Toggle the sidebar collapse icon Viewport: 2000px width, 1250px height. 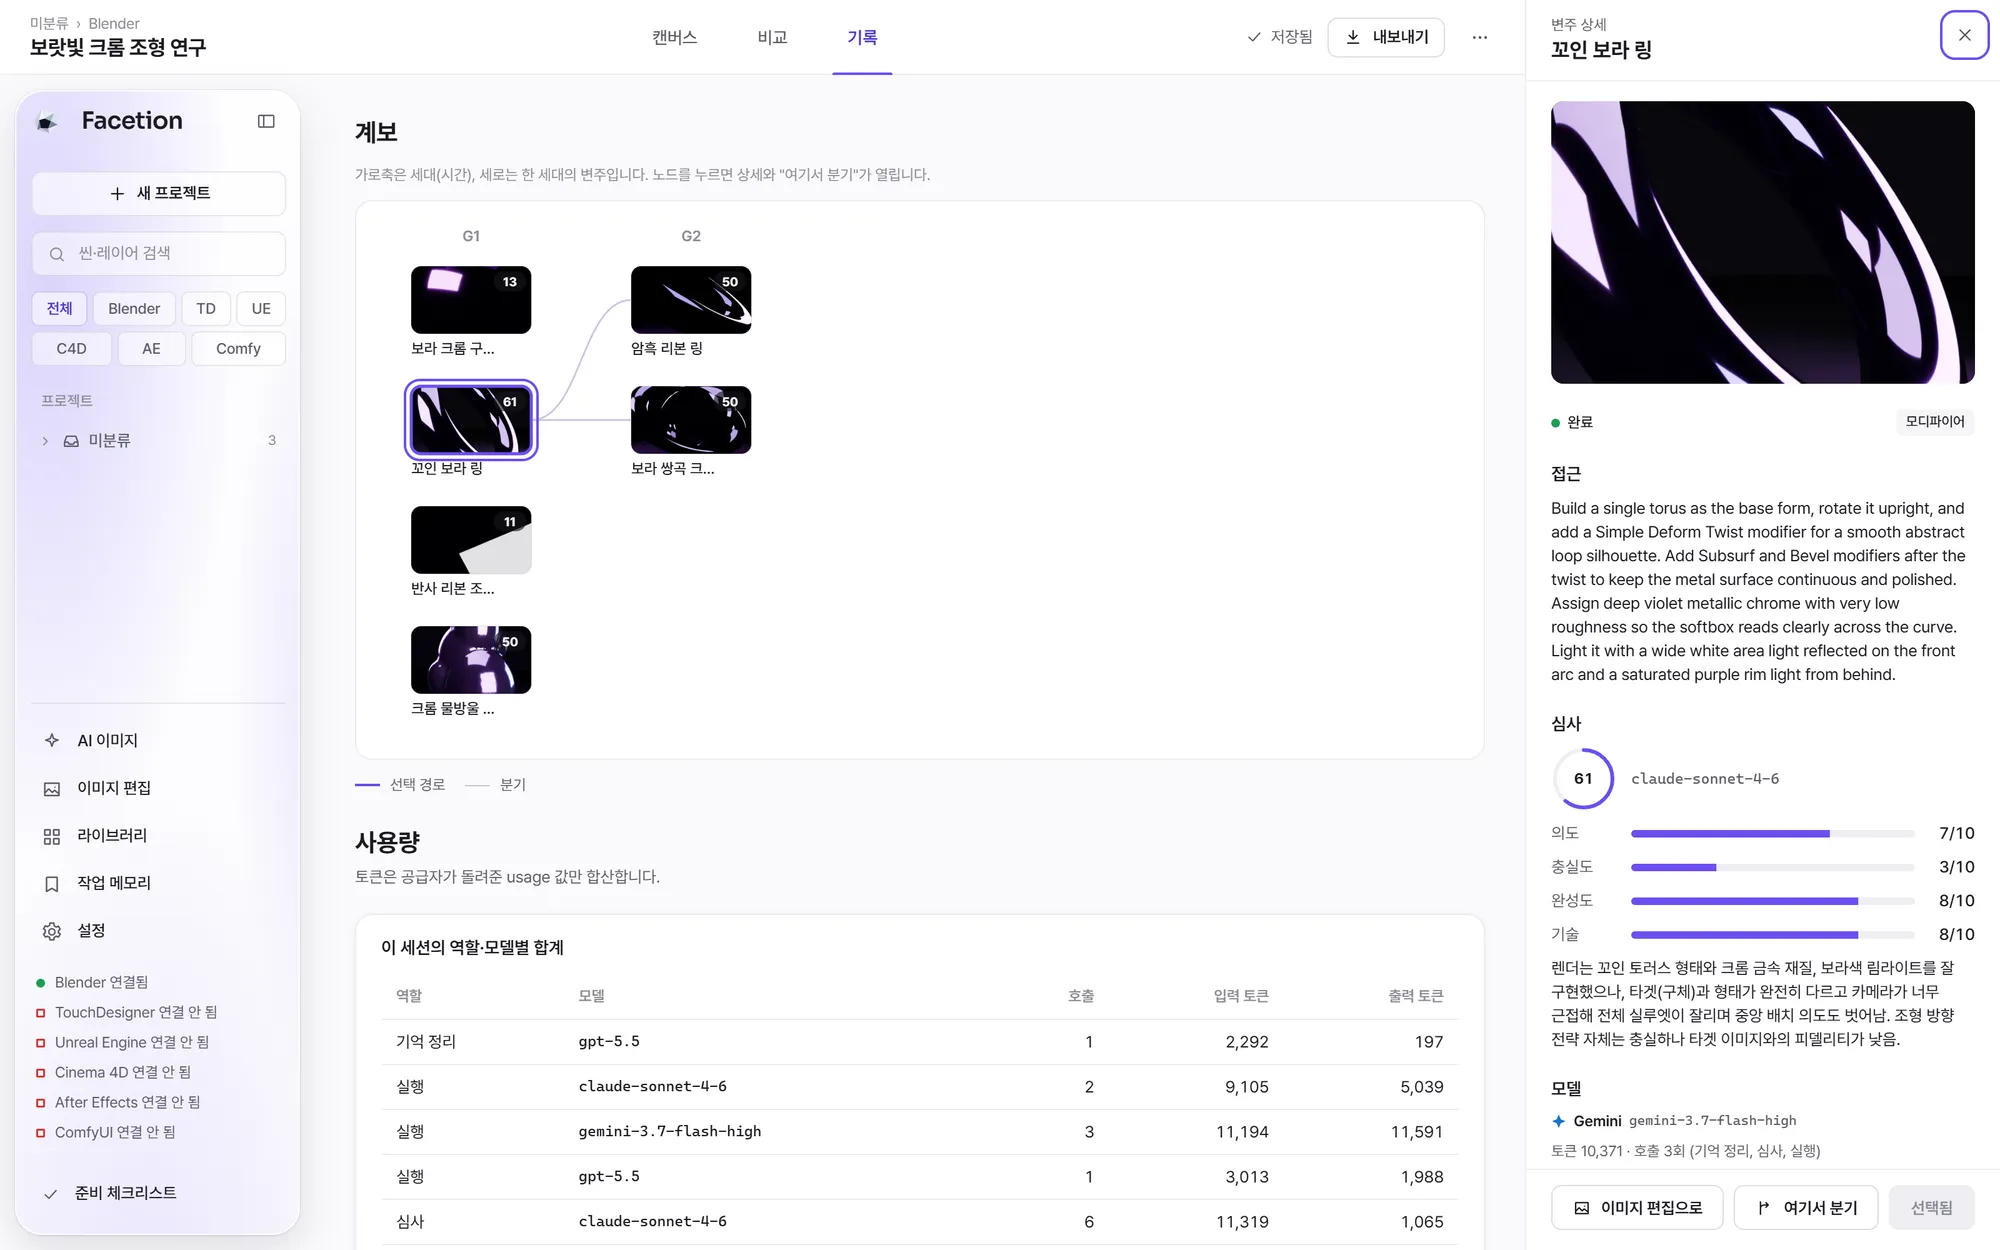click(266, 121)
